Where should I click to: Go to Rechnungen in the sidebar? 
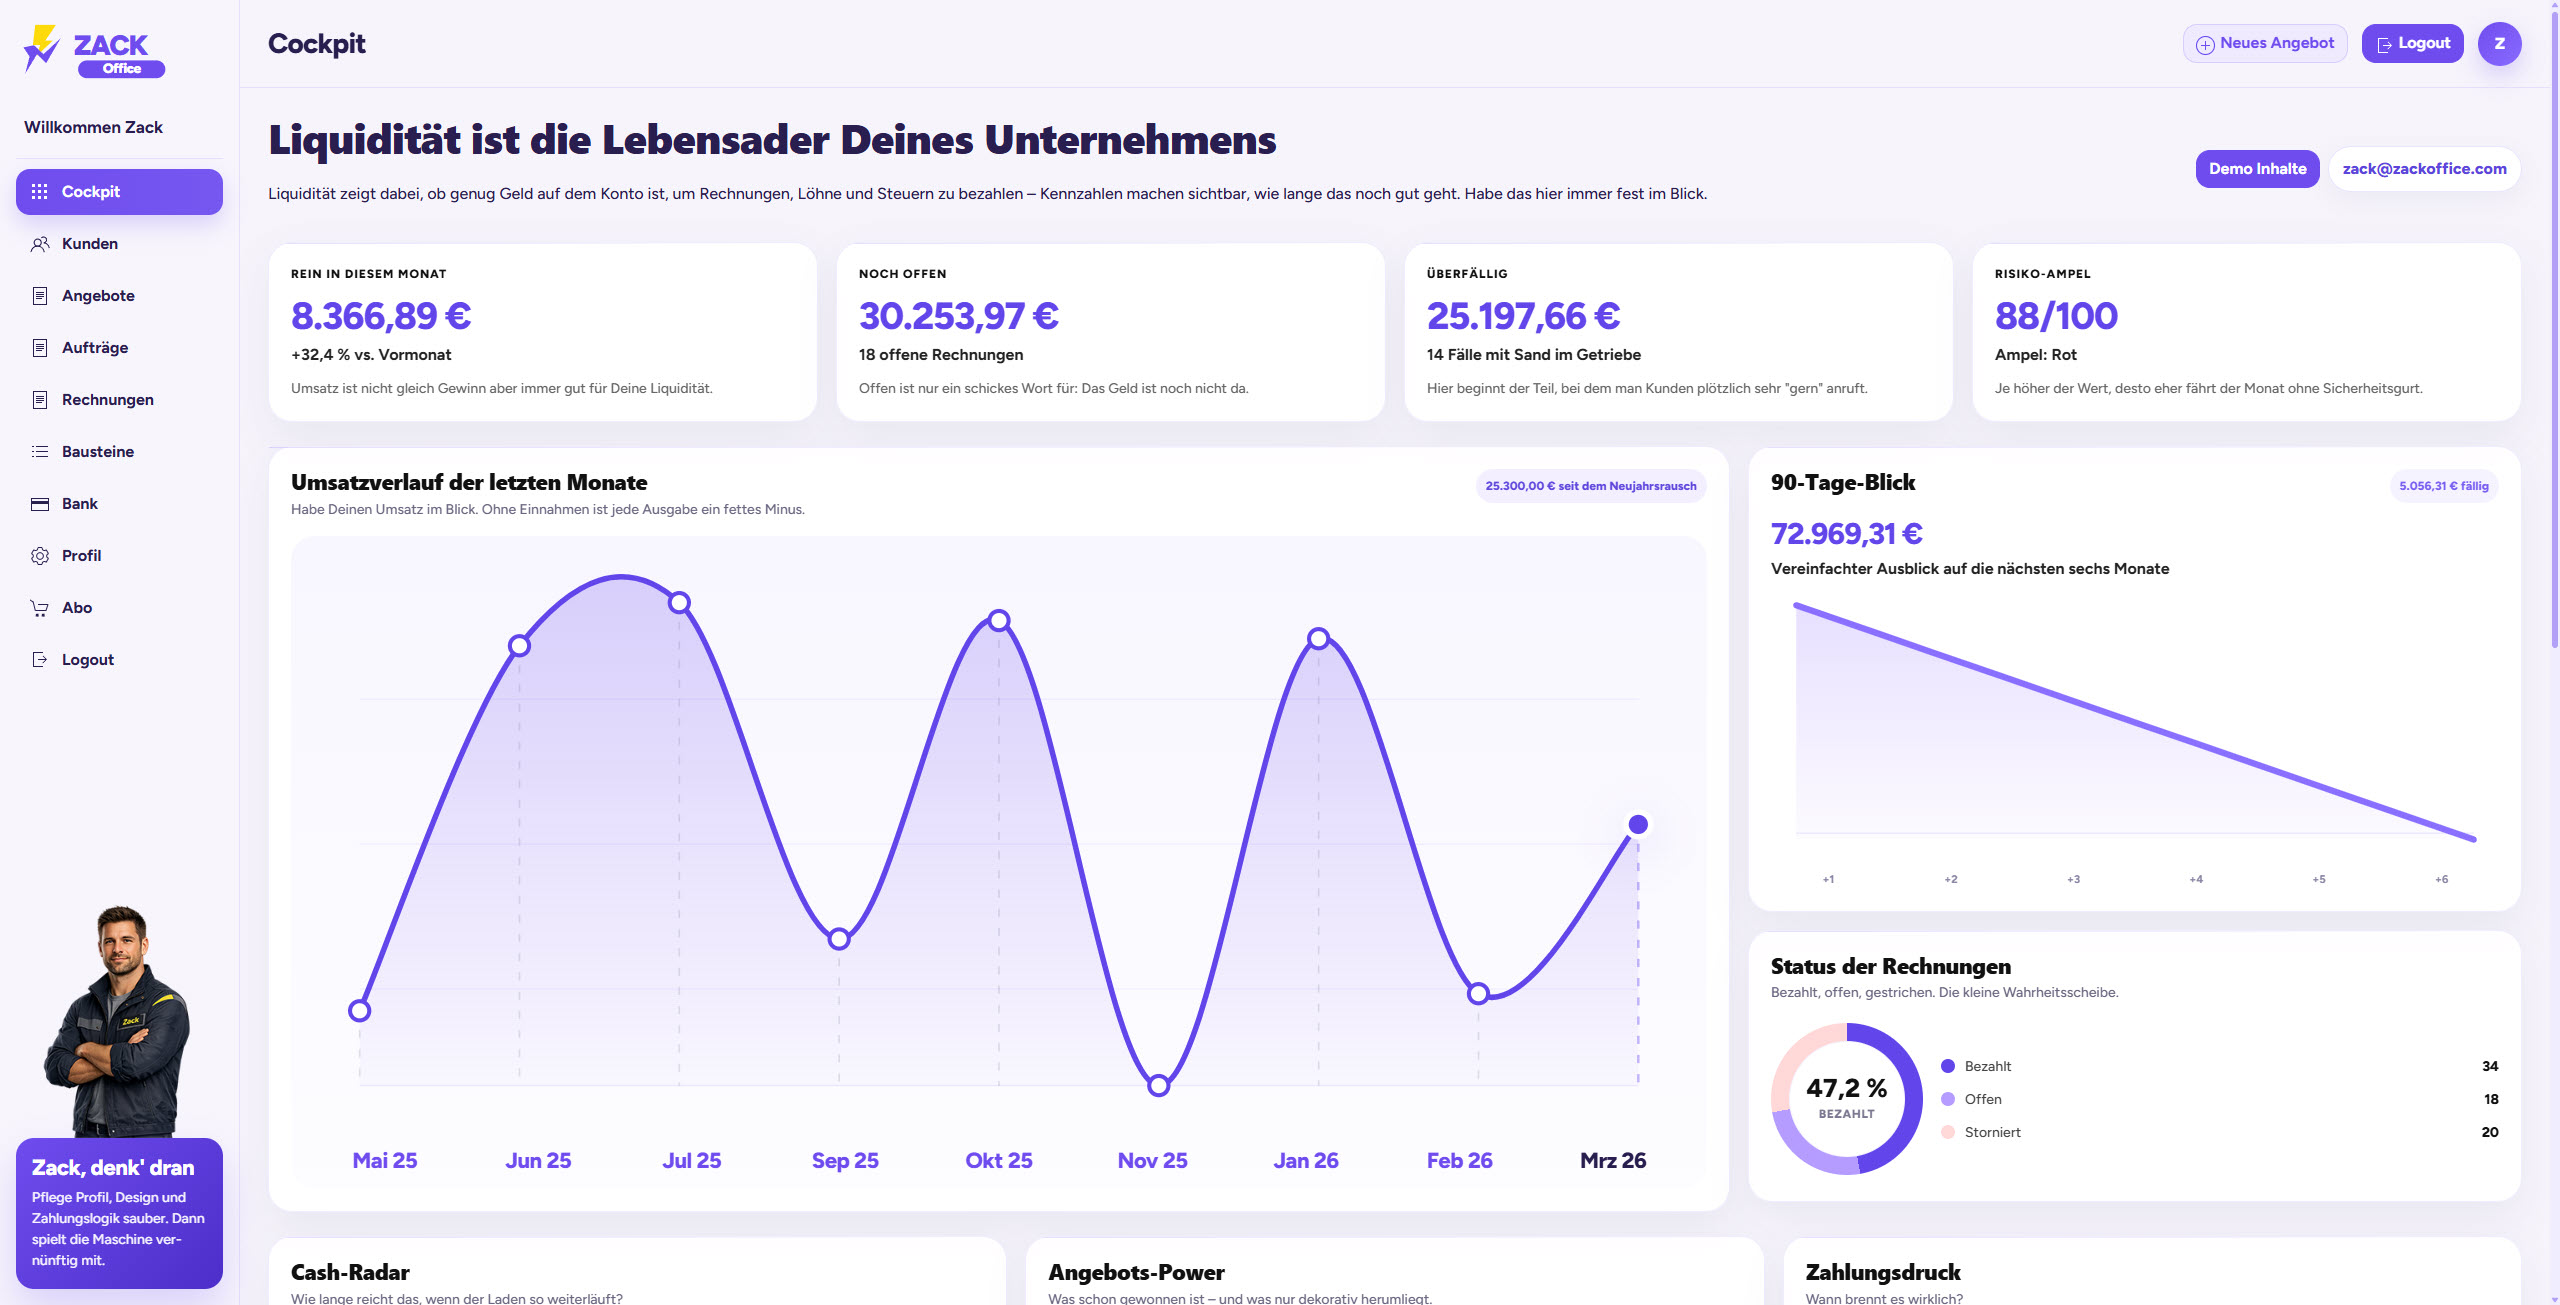107,400
